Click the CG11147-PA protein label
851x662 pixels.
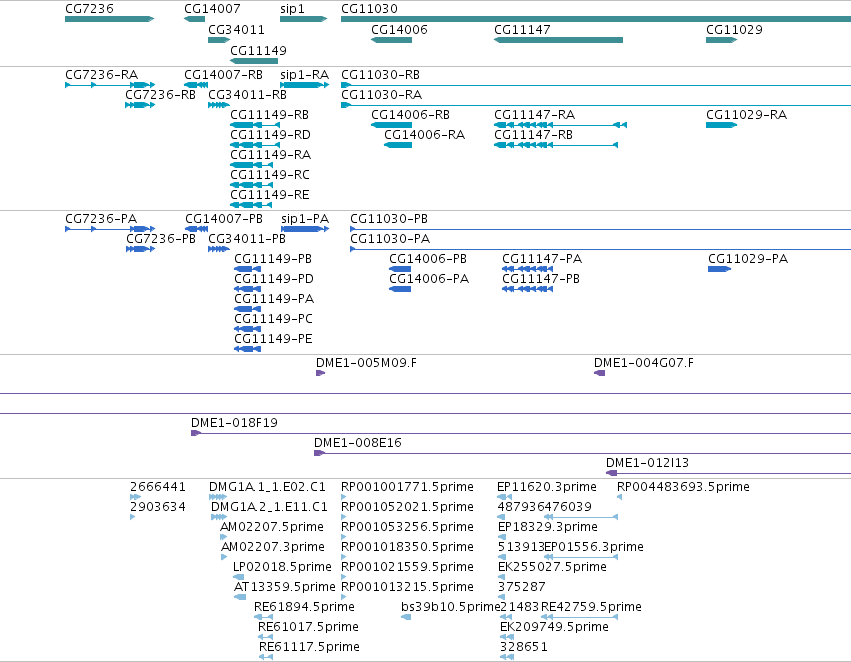pyautogui.click(x=542, y=259)
